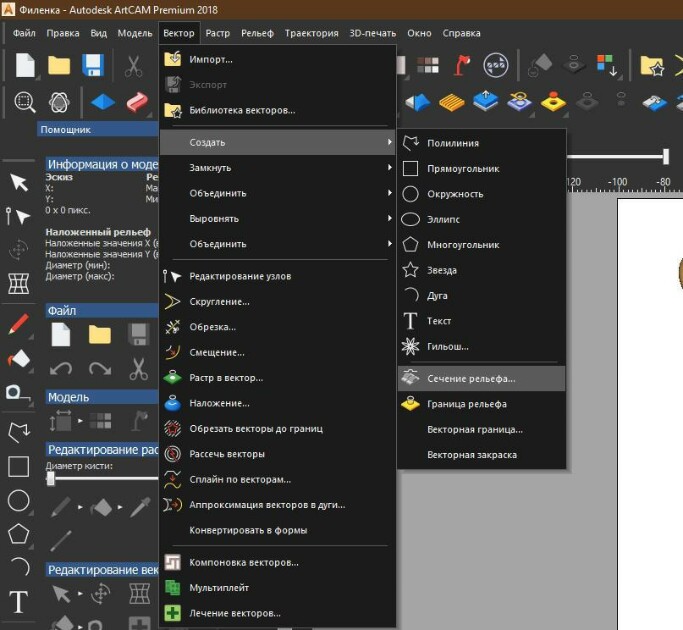The width and height of the screenshot is (683, 630).
Task: Choose Импорт... in the Вектор menu
Action: [277, 59]
